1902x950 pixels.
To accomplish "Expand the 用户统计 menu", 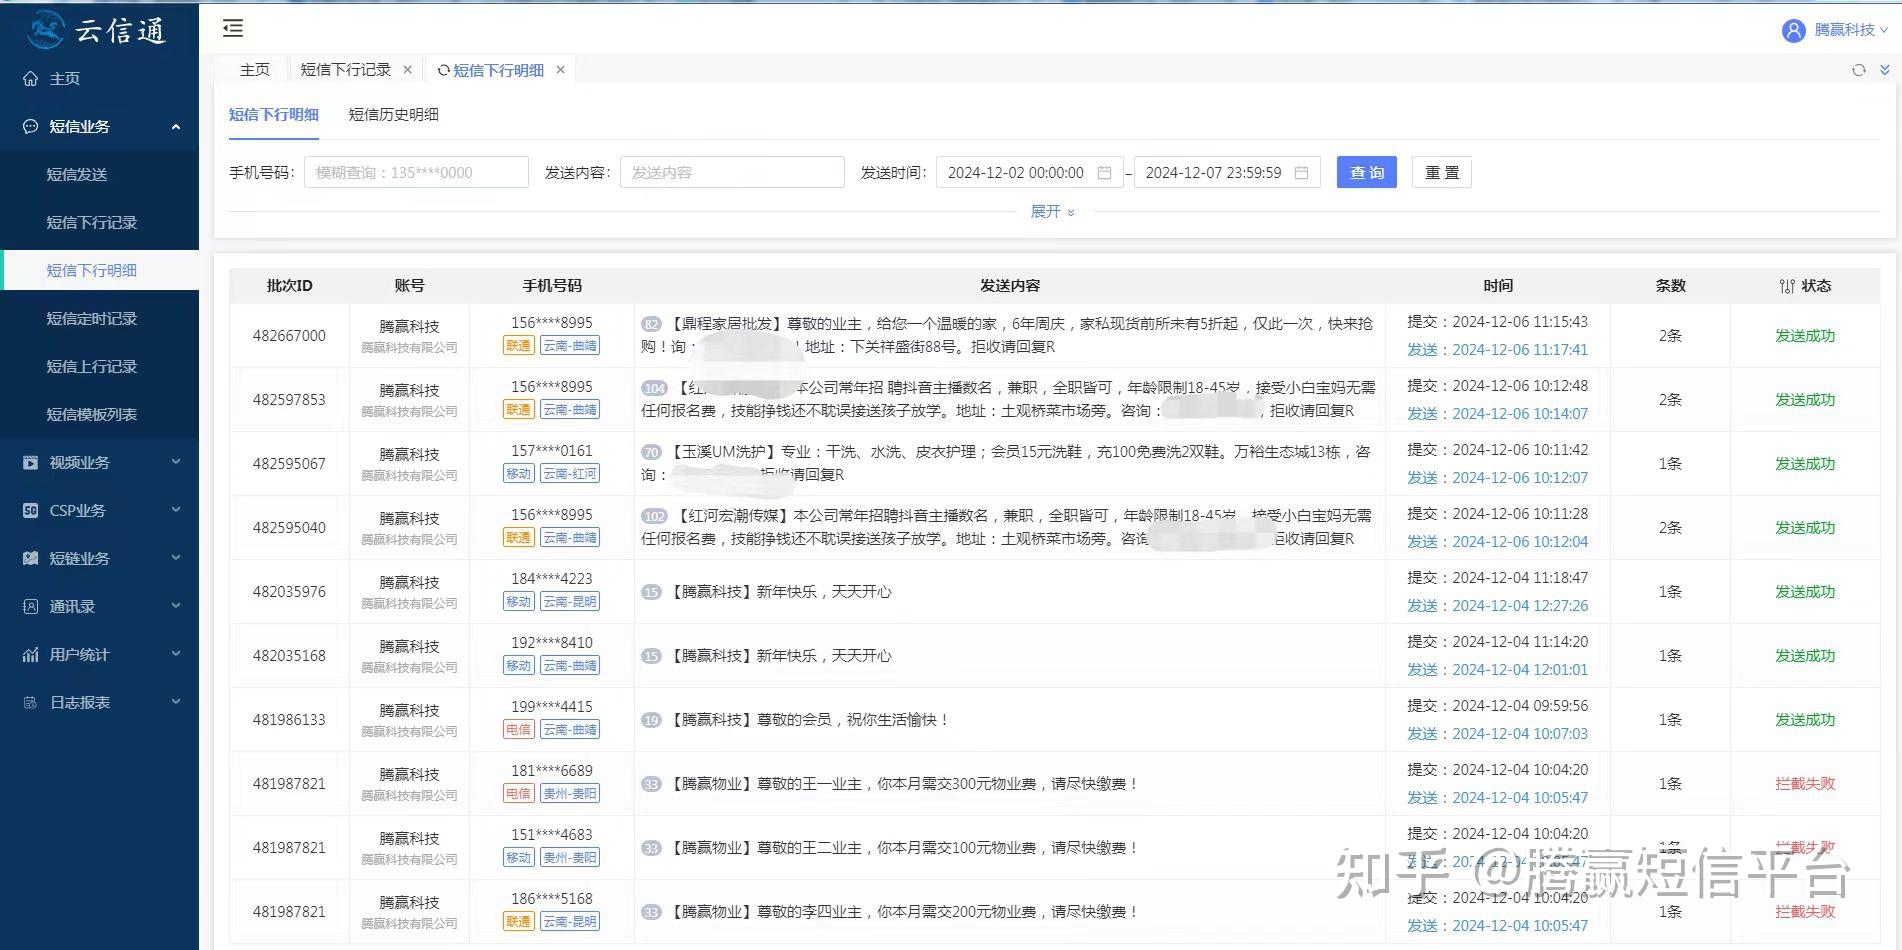I will (x=176, y=655).
